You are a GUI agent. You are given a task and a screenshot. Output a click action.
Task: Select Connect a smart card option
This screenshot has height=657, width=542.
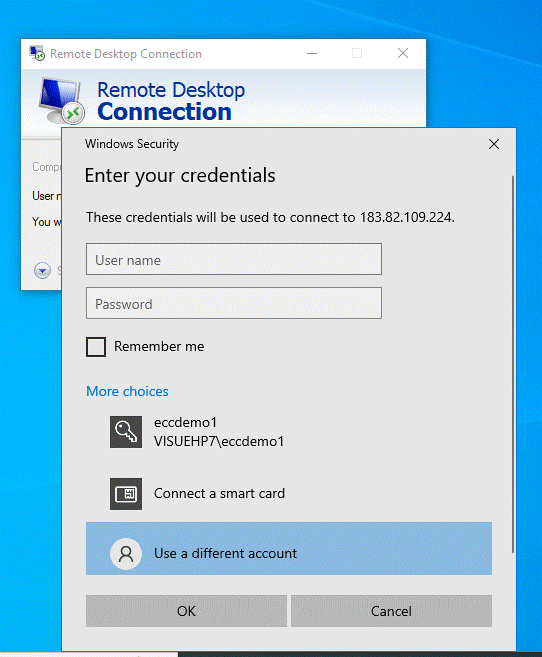219,494
